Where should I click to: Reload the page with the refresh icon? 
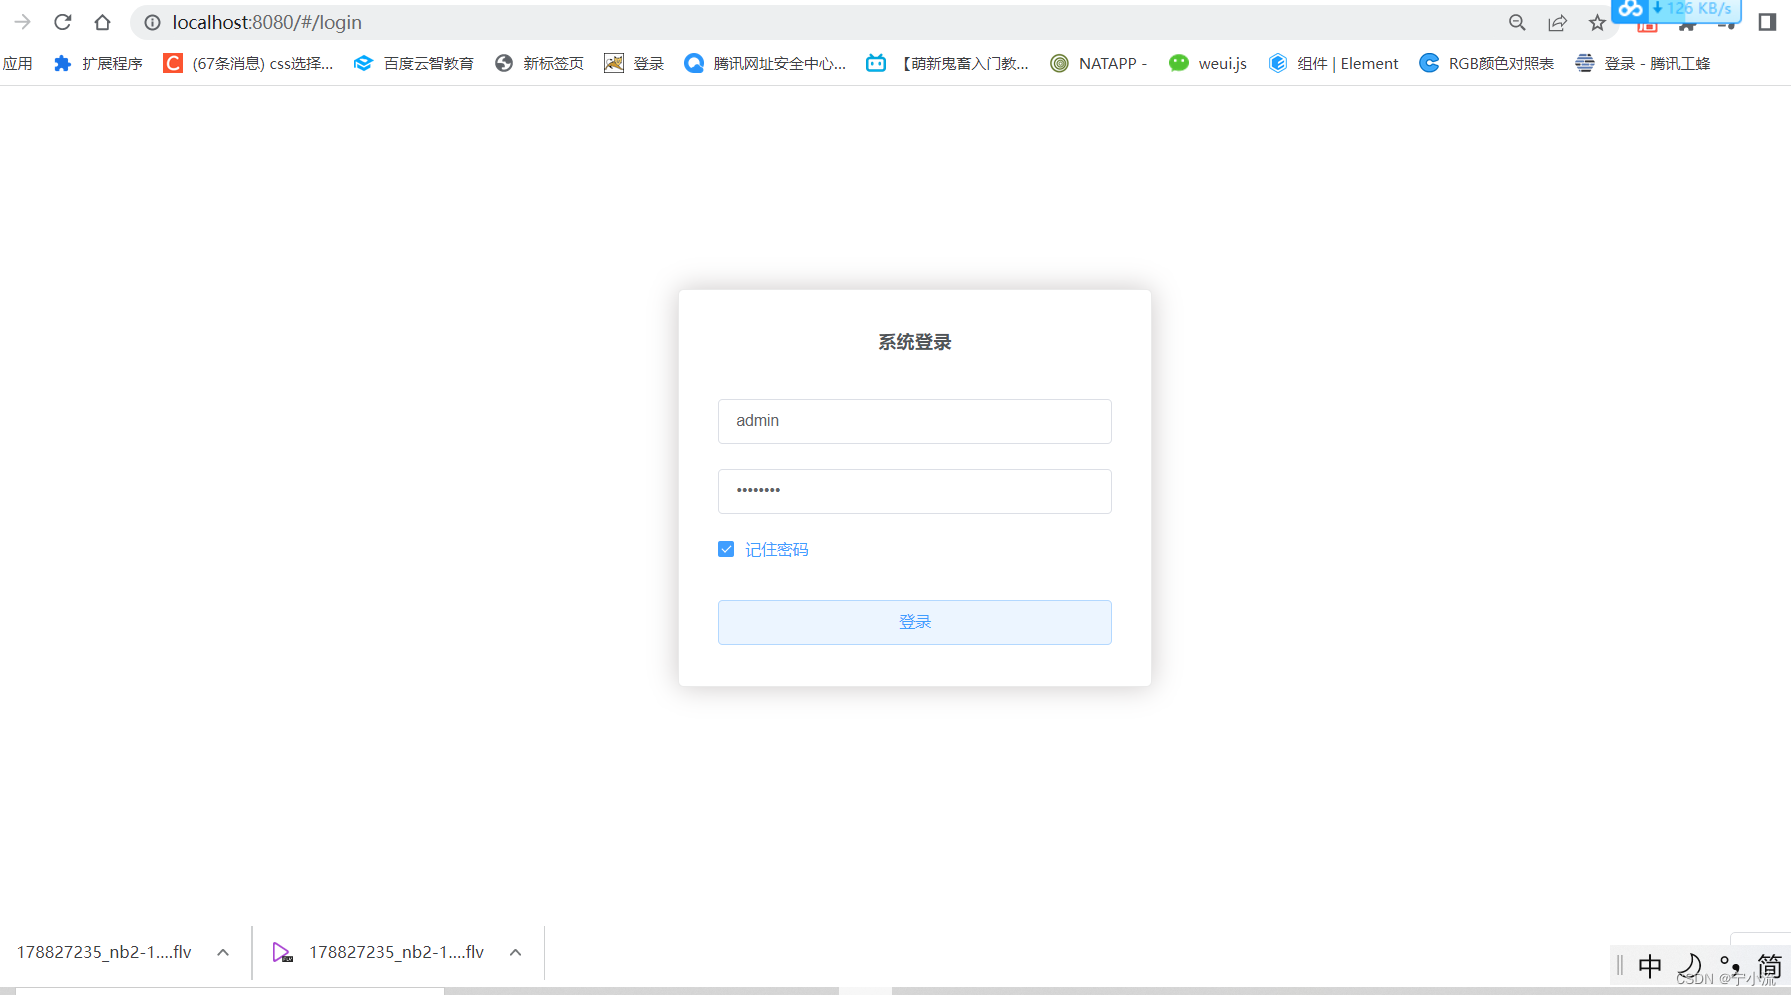click(x=62, y=22)
